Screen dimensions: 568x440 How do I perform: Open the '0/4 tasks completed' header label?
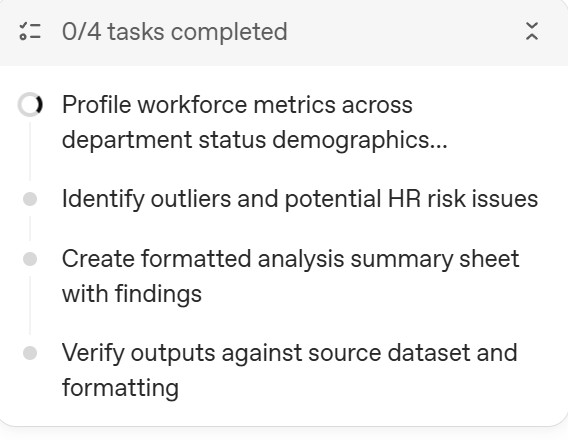coord(175,32)
